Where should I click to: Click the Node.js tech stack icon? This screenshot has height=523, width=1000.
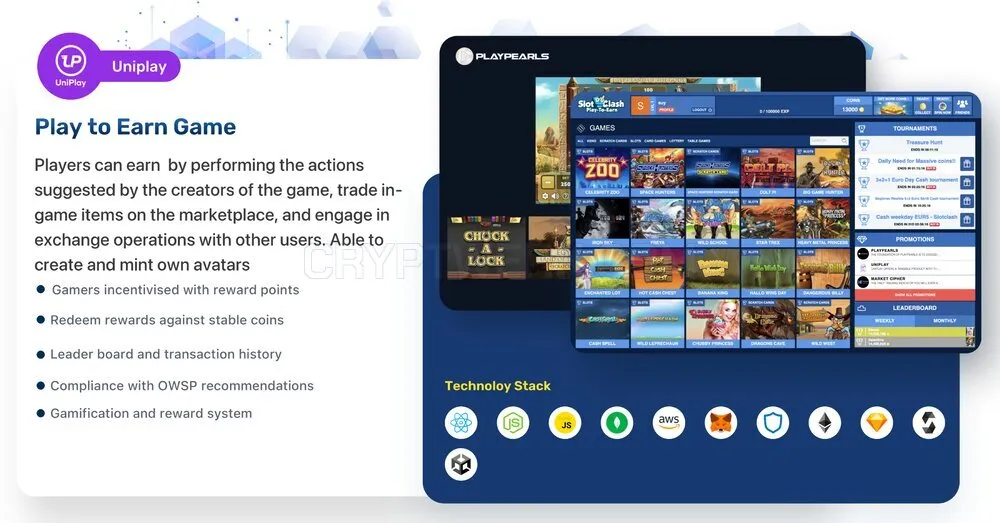point(513,422)
